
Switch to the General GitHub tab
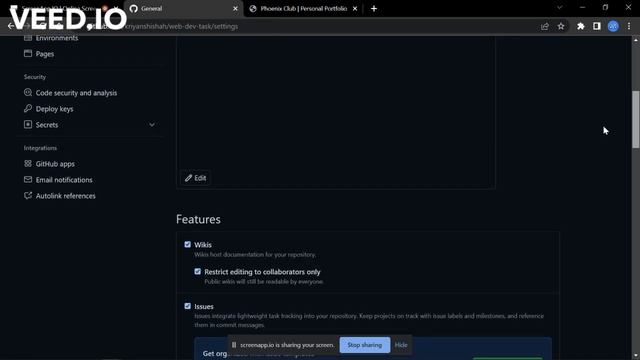tap(183, 9)
